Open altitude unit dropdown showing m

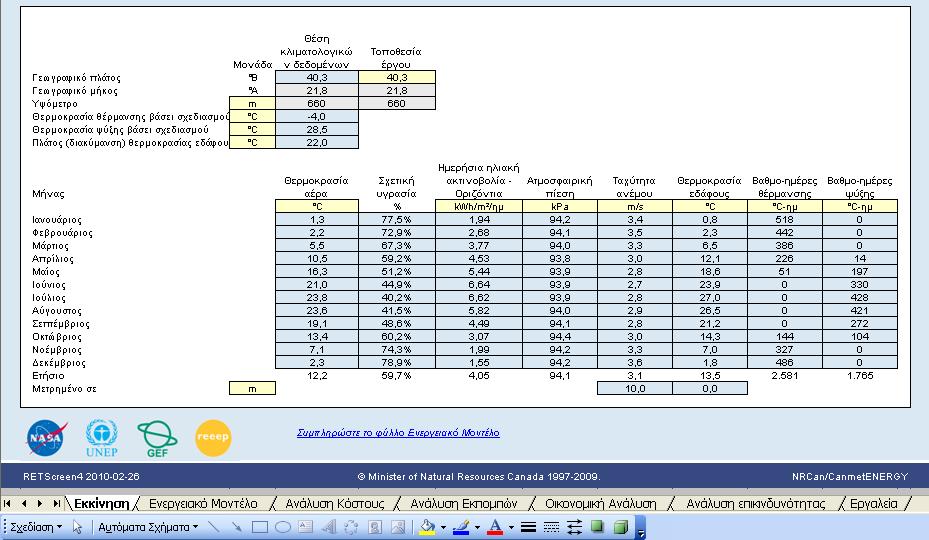coord(252,104)
